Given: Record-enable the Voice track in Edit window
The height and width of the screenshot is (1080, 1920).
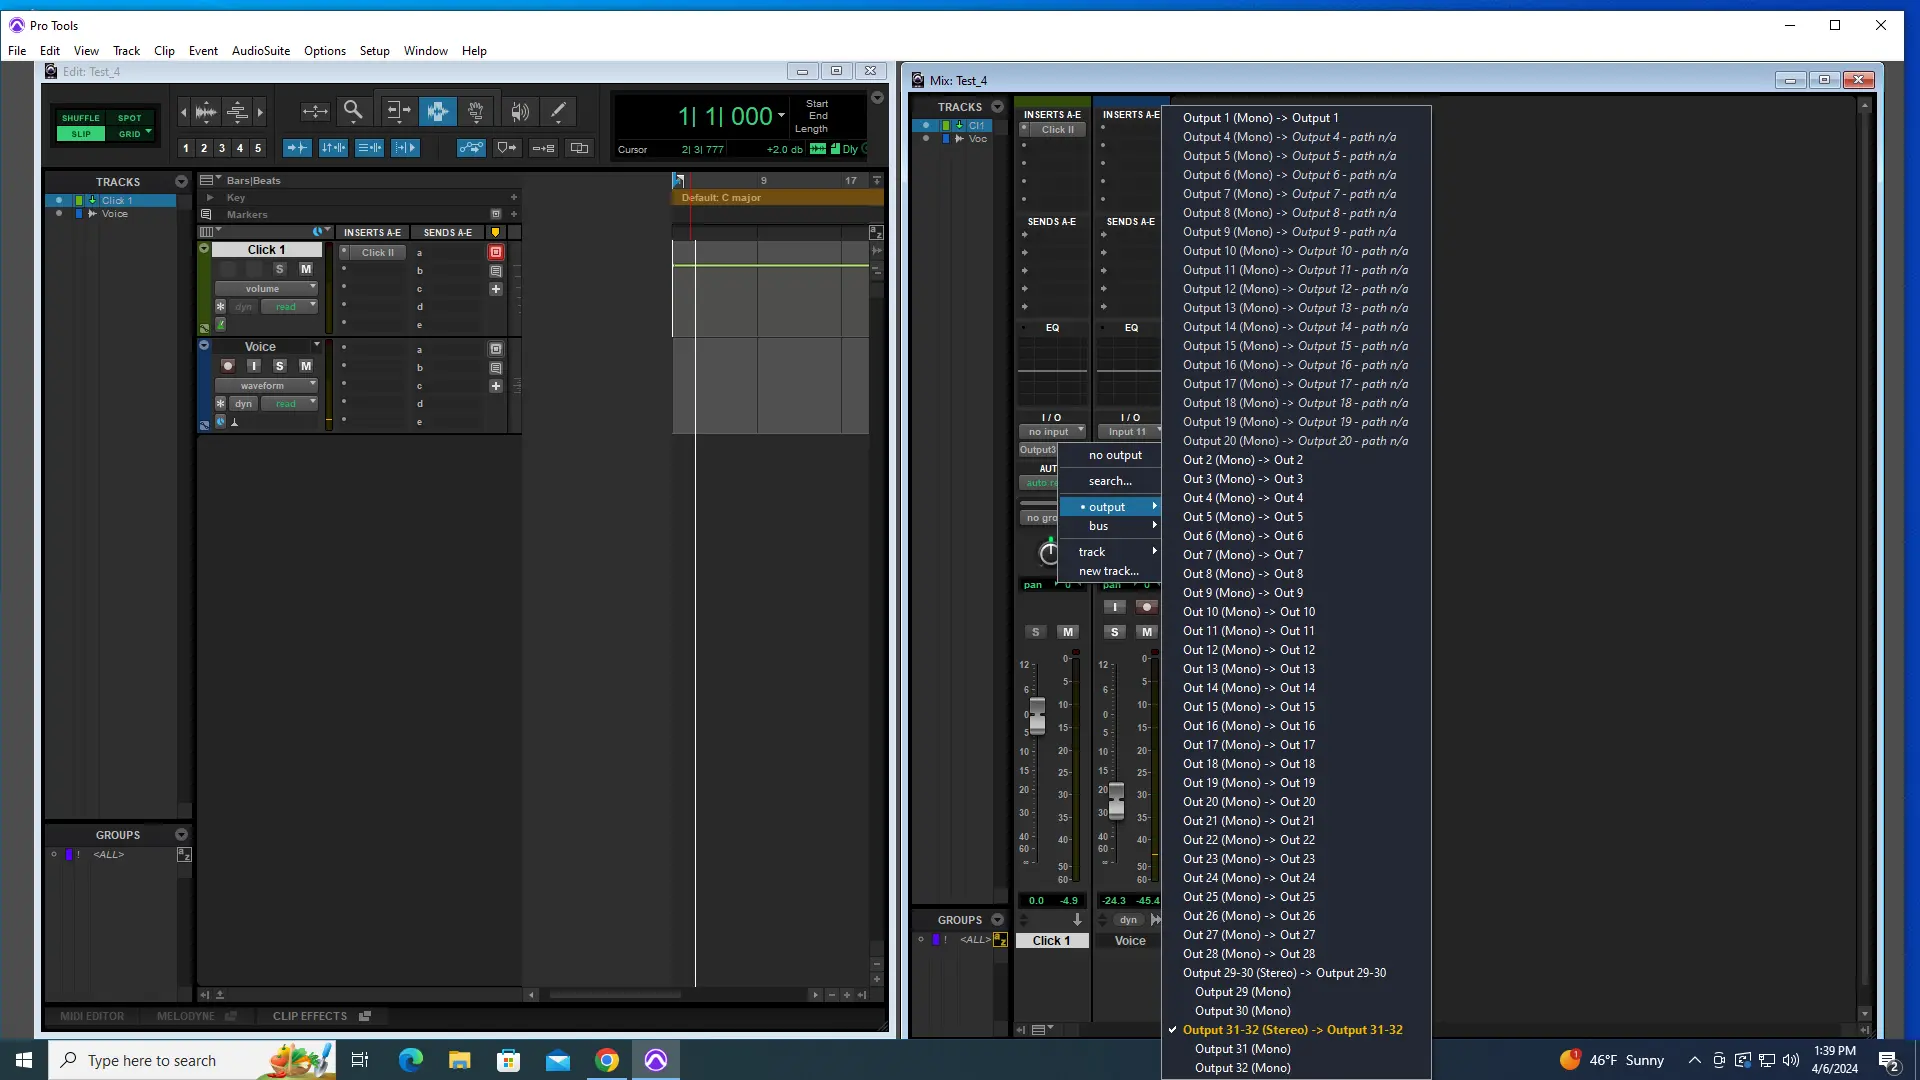Looking at the screenshot, I should [228, 366].
